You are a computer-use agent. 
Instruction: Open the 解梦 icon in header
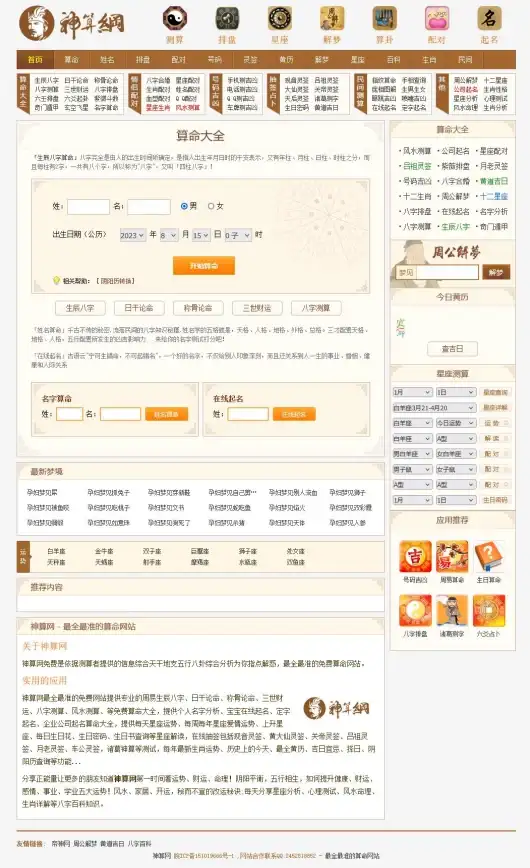(x=332, y=19)
